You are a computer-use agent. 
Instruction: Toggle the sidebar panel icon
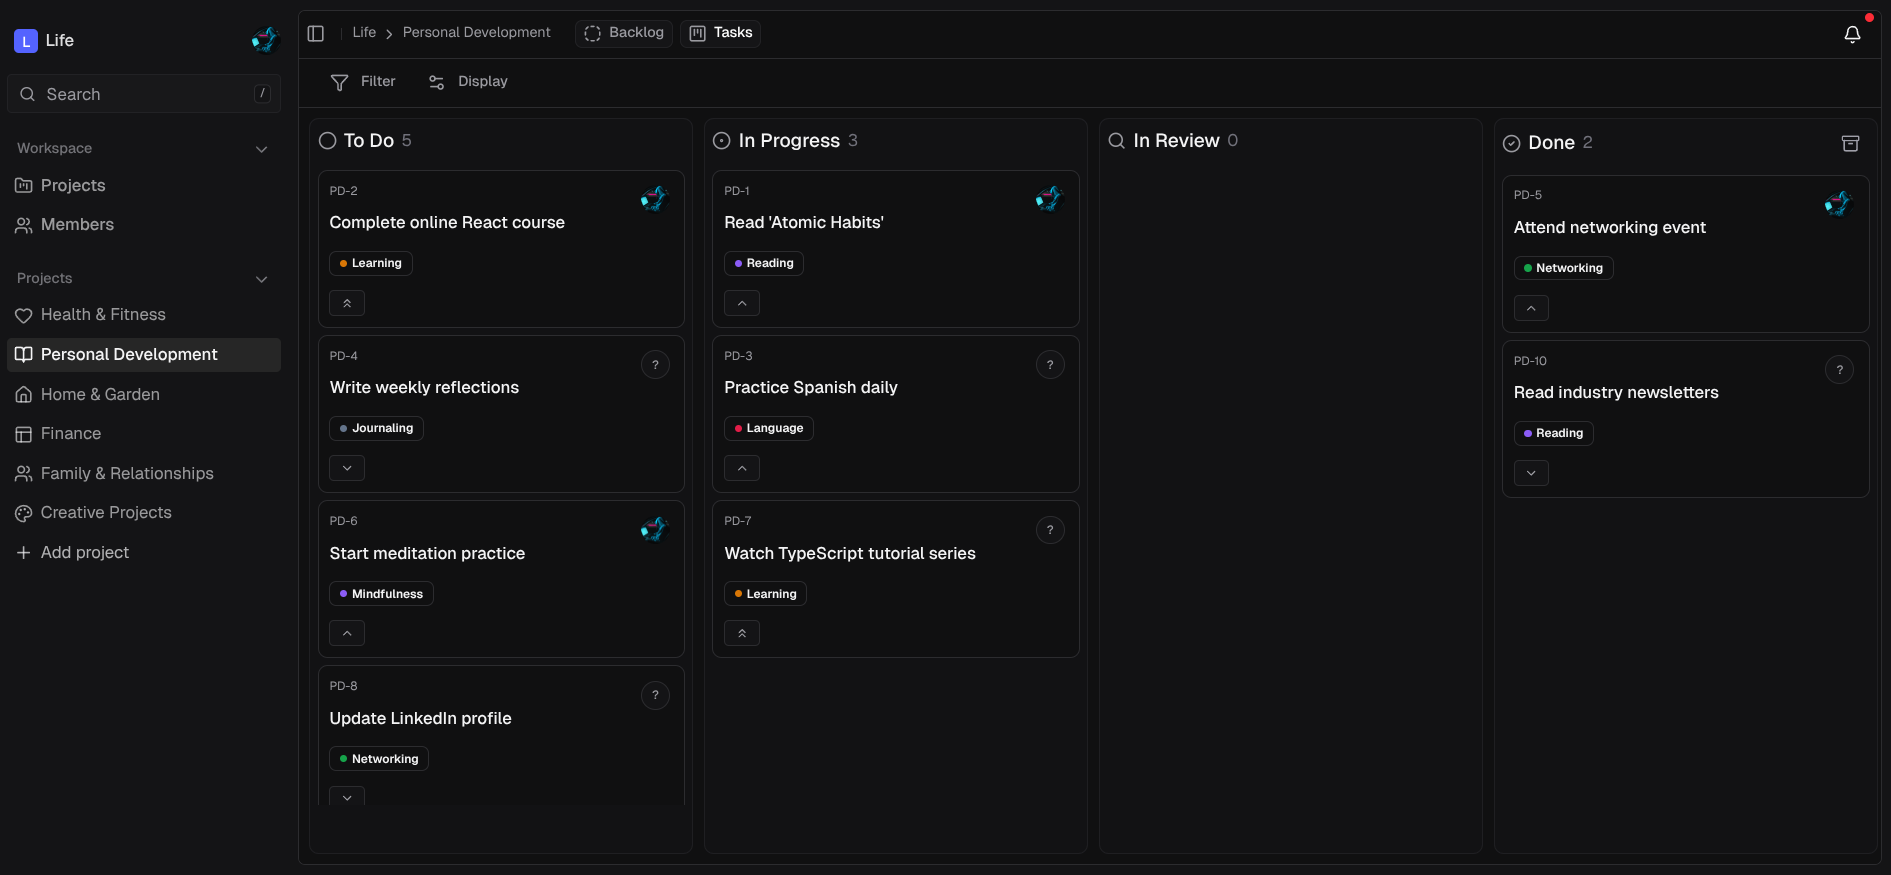tap(316, 33)
